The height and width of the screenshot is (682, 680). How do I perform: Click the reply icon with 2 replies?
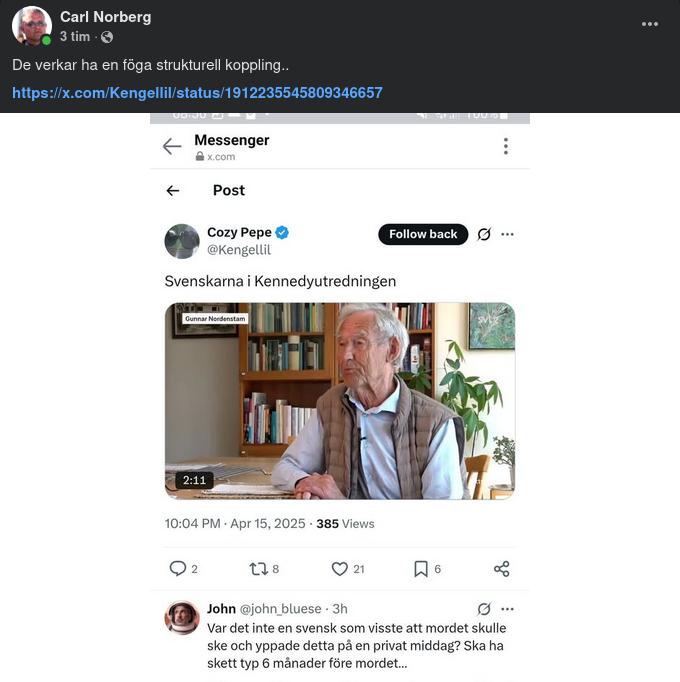[178, 569]
